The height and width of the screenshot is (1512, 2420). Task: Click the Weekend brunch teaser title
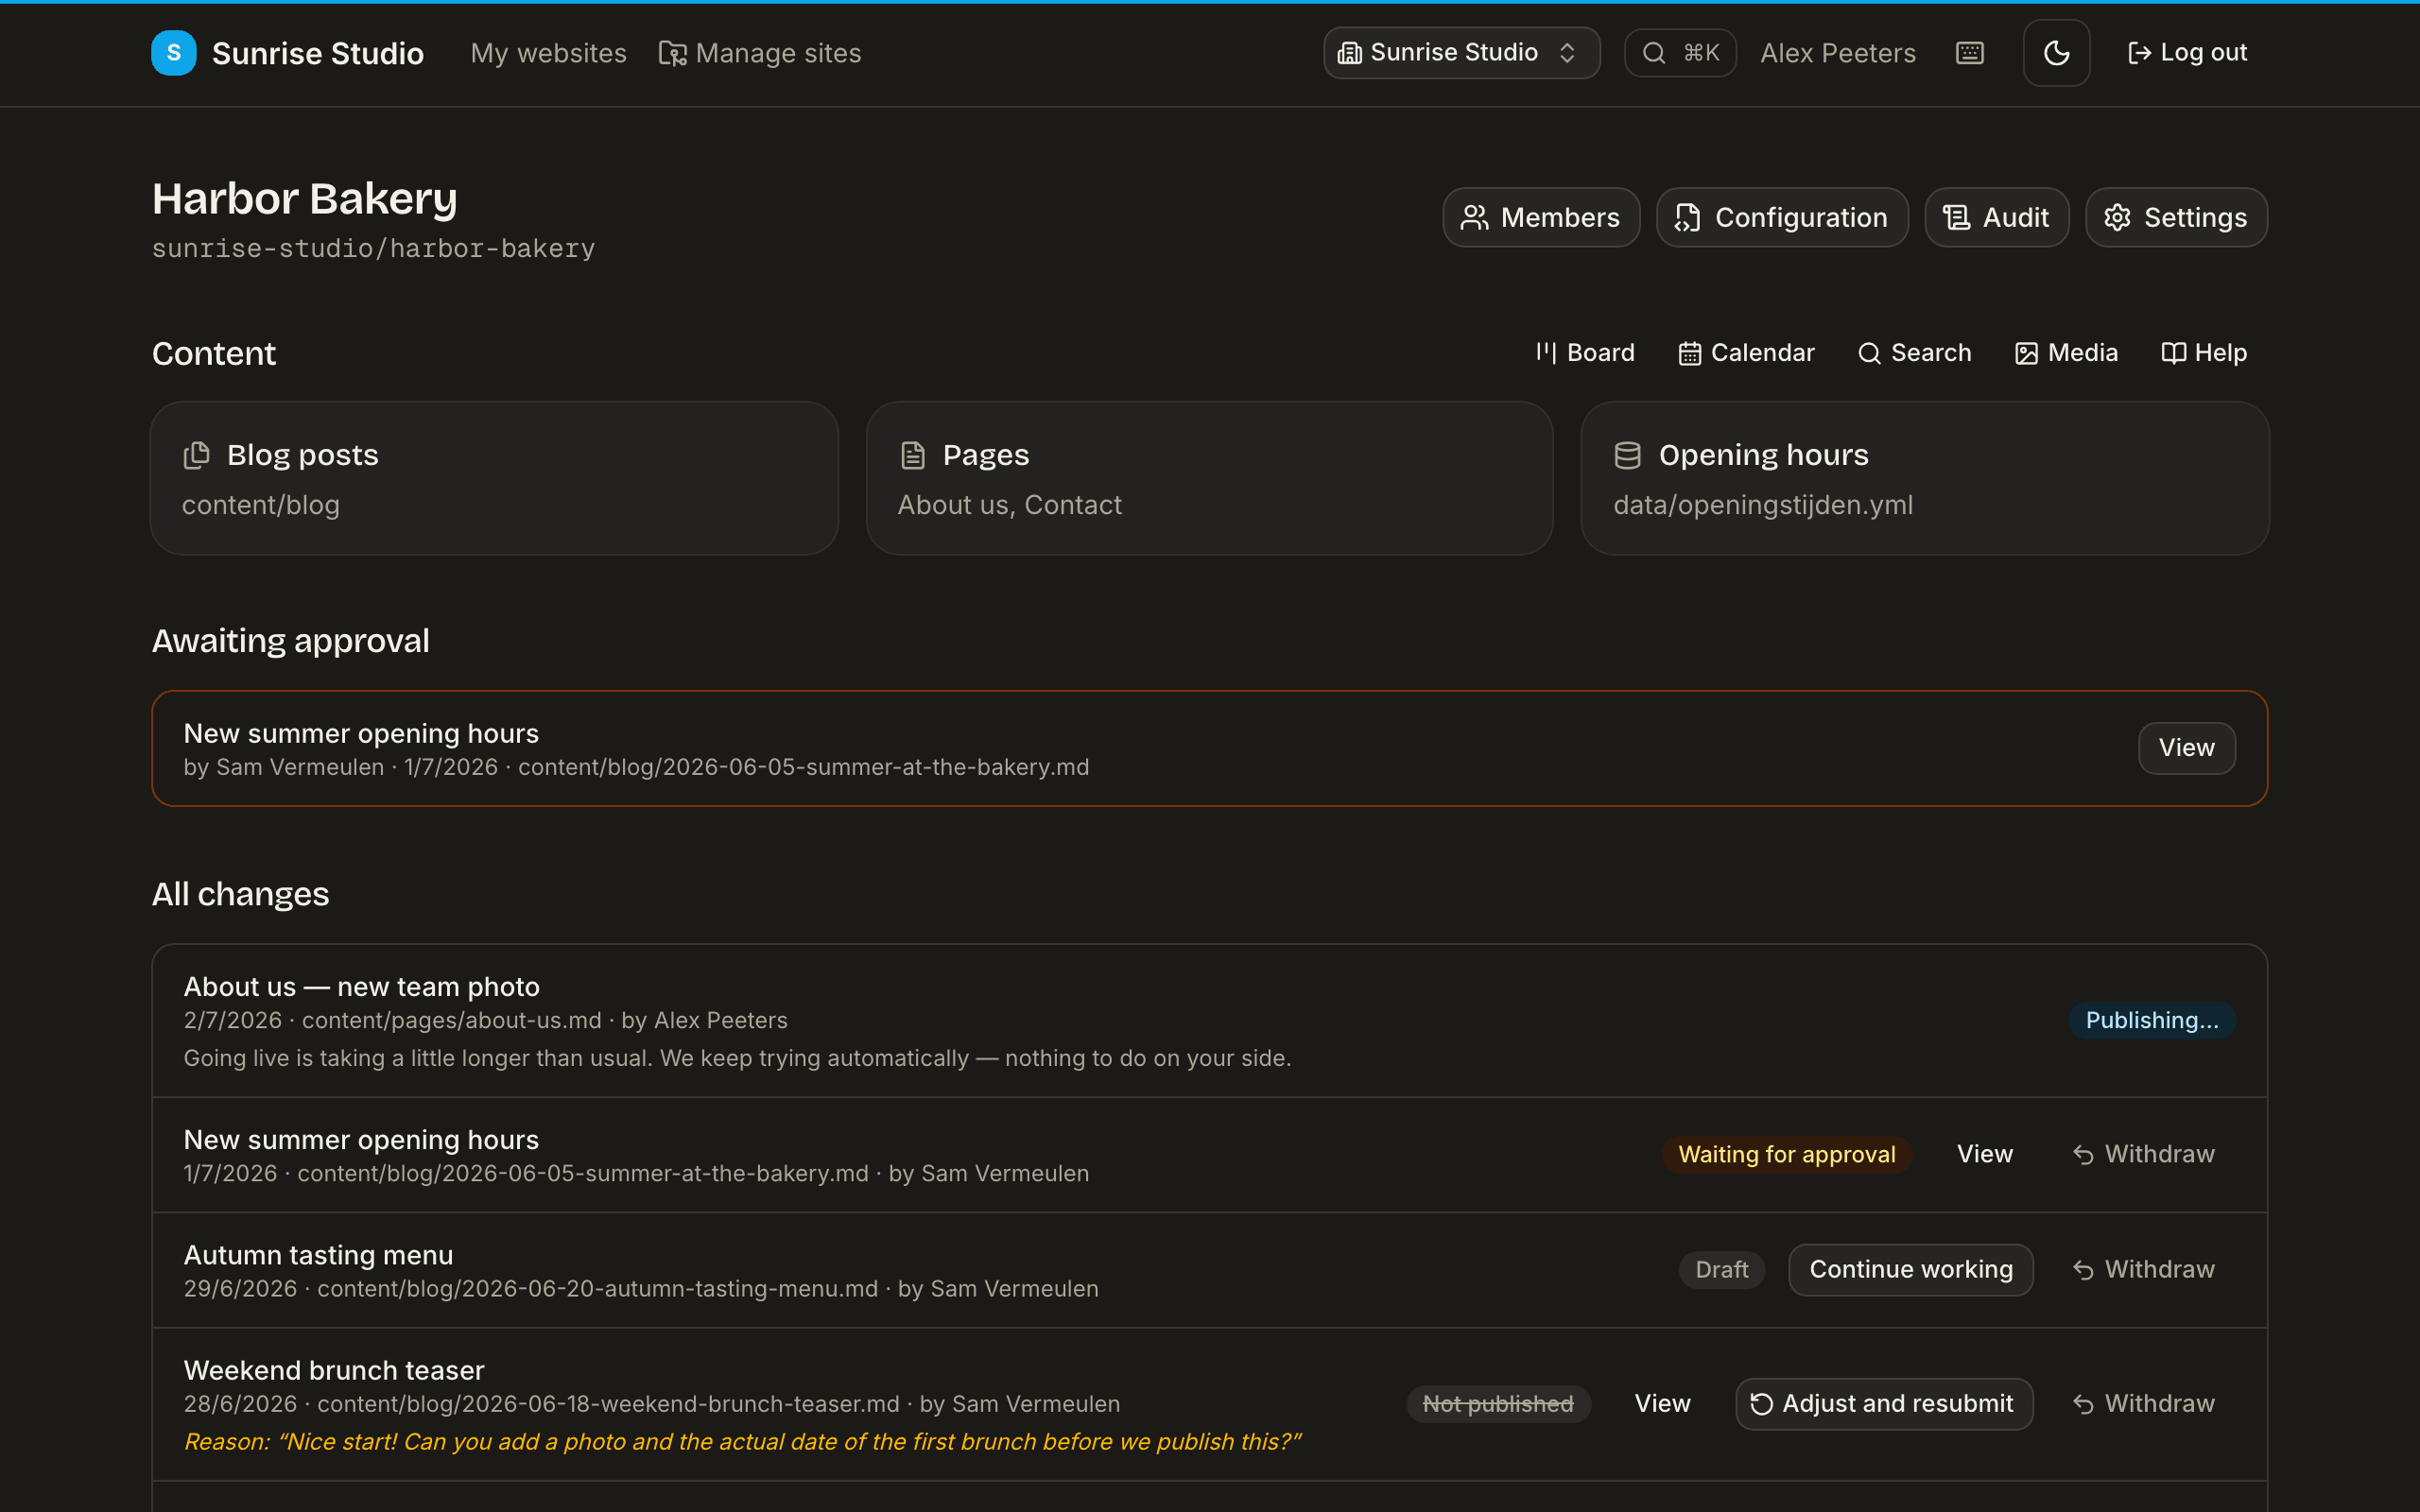point(334,1370)
